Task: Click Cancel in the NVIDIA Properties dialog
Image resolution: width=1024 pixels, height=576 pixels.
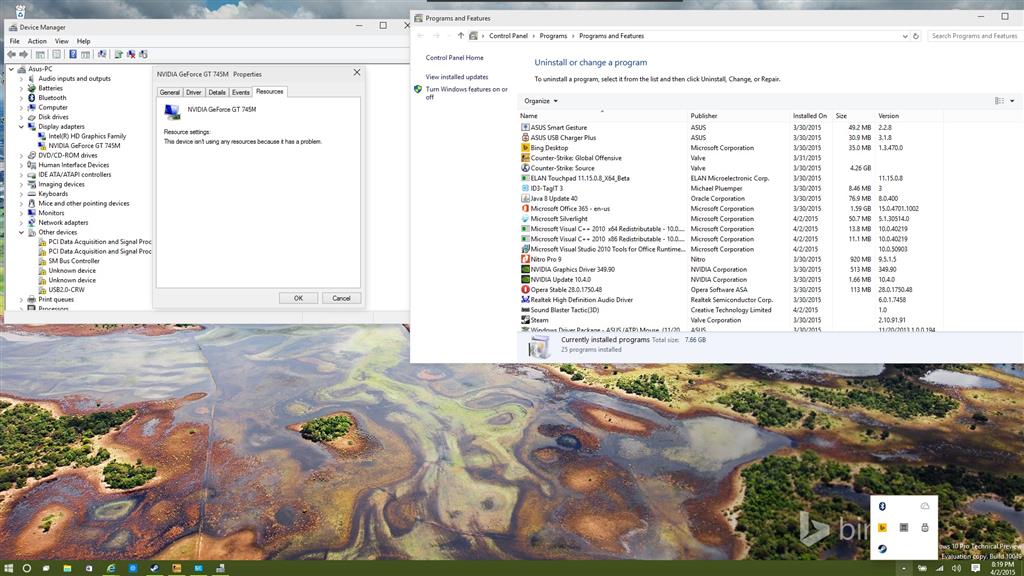Action: (341, 298)
